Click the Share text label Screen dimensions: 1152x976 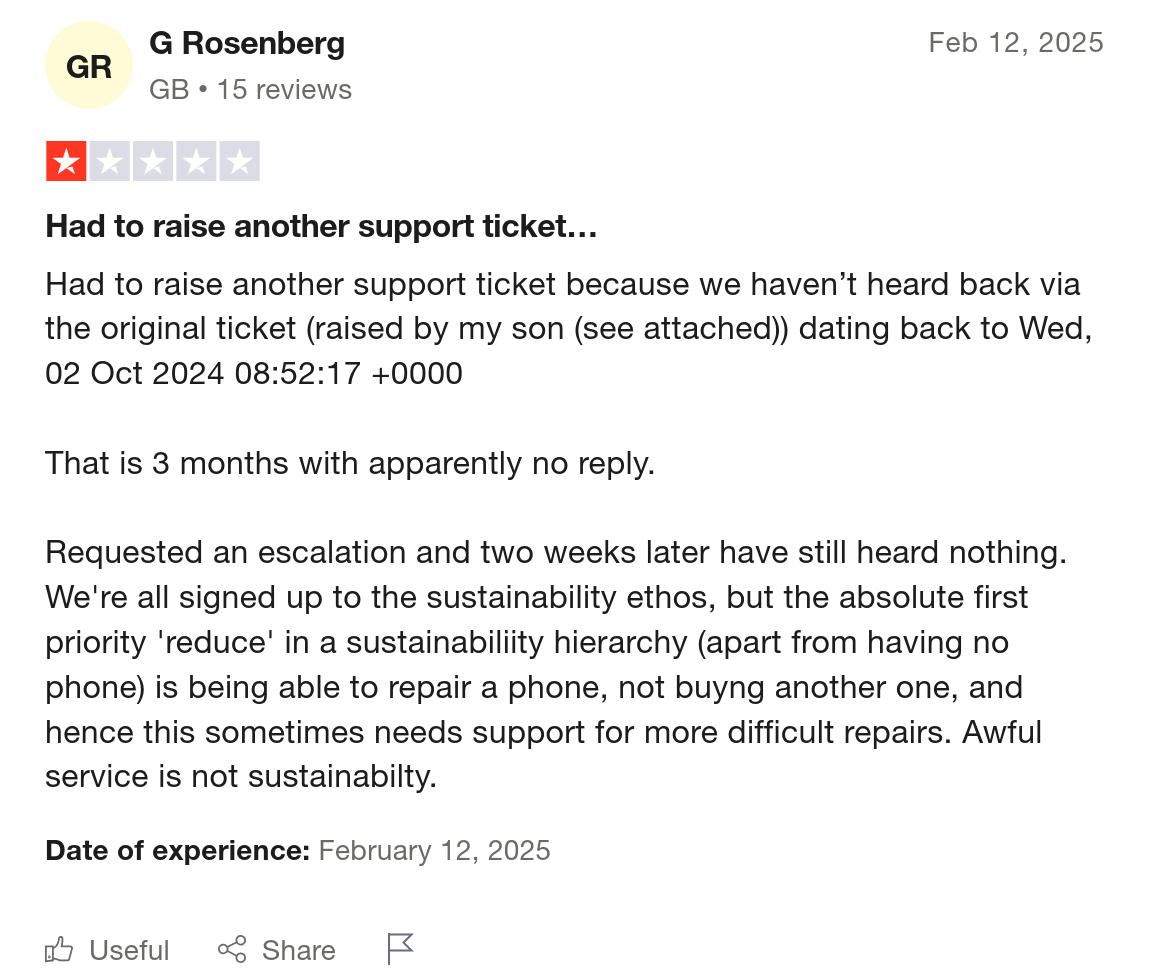pos(299,950)
